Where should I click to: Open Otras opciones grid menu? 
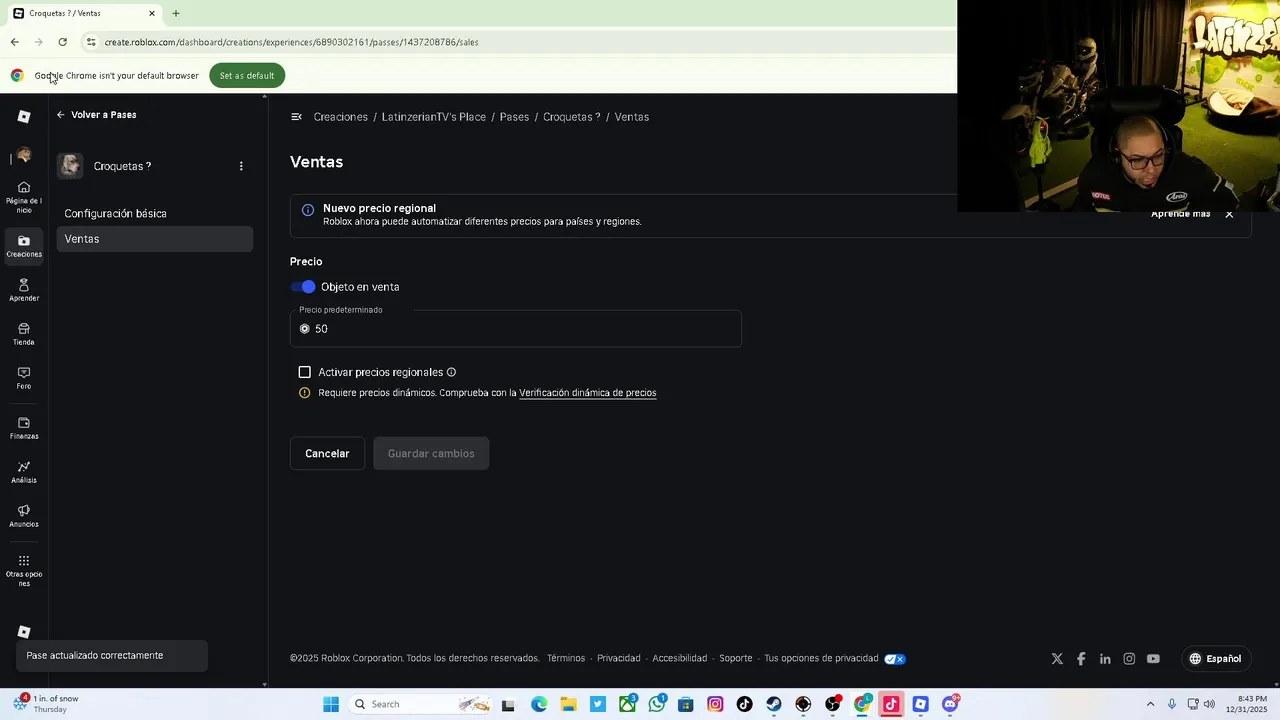(24, 570)
